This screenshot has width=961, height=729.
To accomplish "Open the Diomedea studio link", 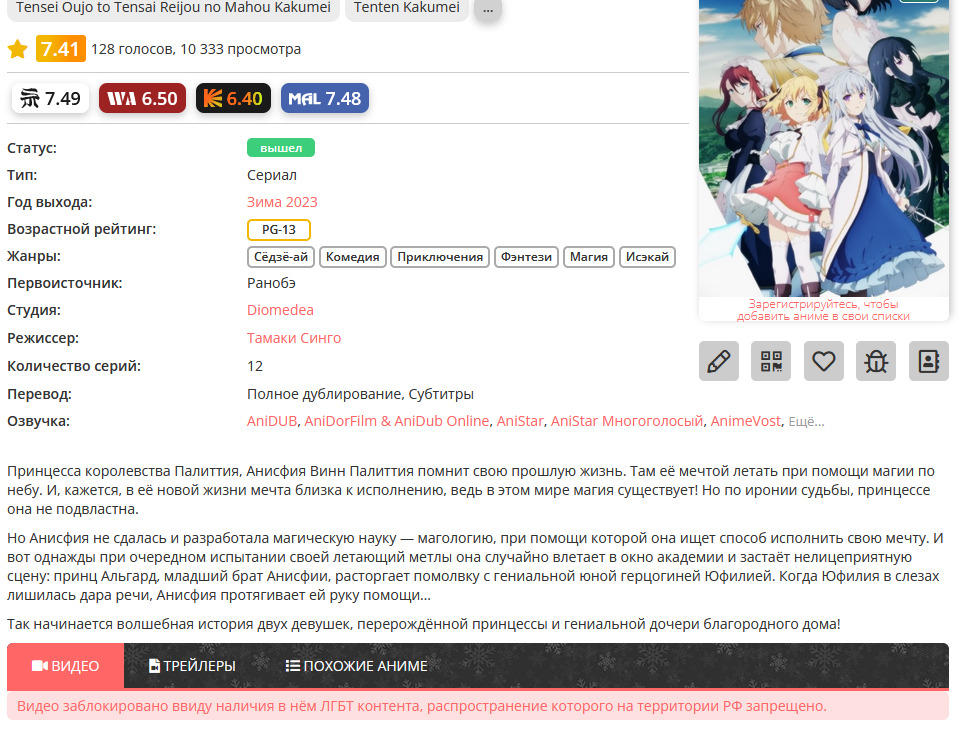I will click(280, 310).
